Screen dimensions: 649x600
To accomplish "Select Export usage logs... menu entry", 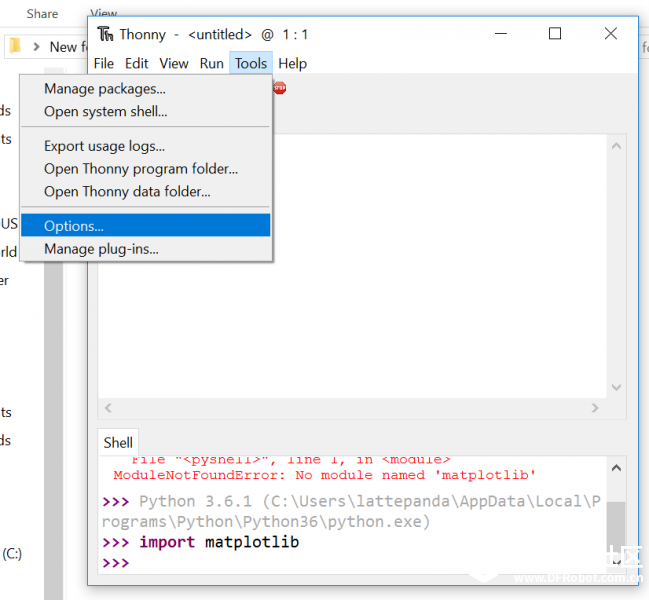I will [146, 146].
